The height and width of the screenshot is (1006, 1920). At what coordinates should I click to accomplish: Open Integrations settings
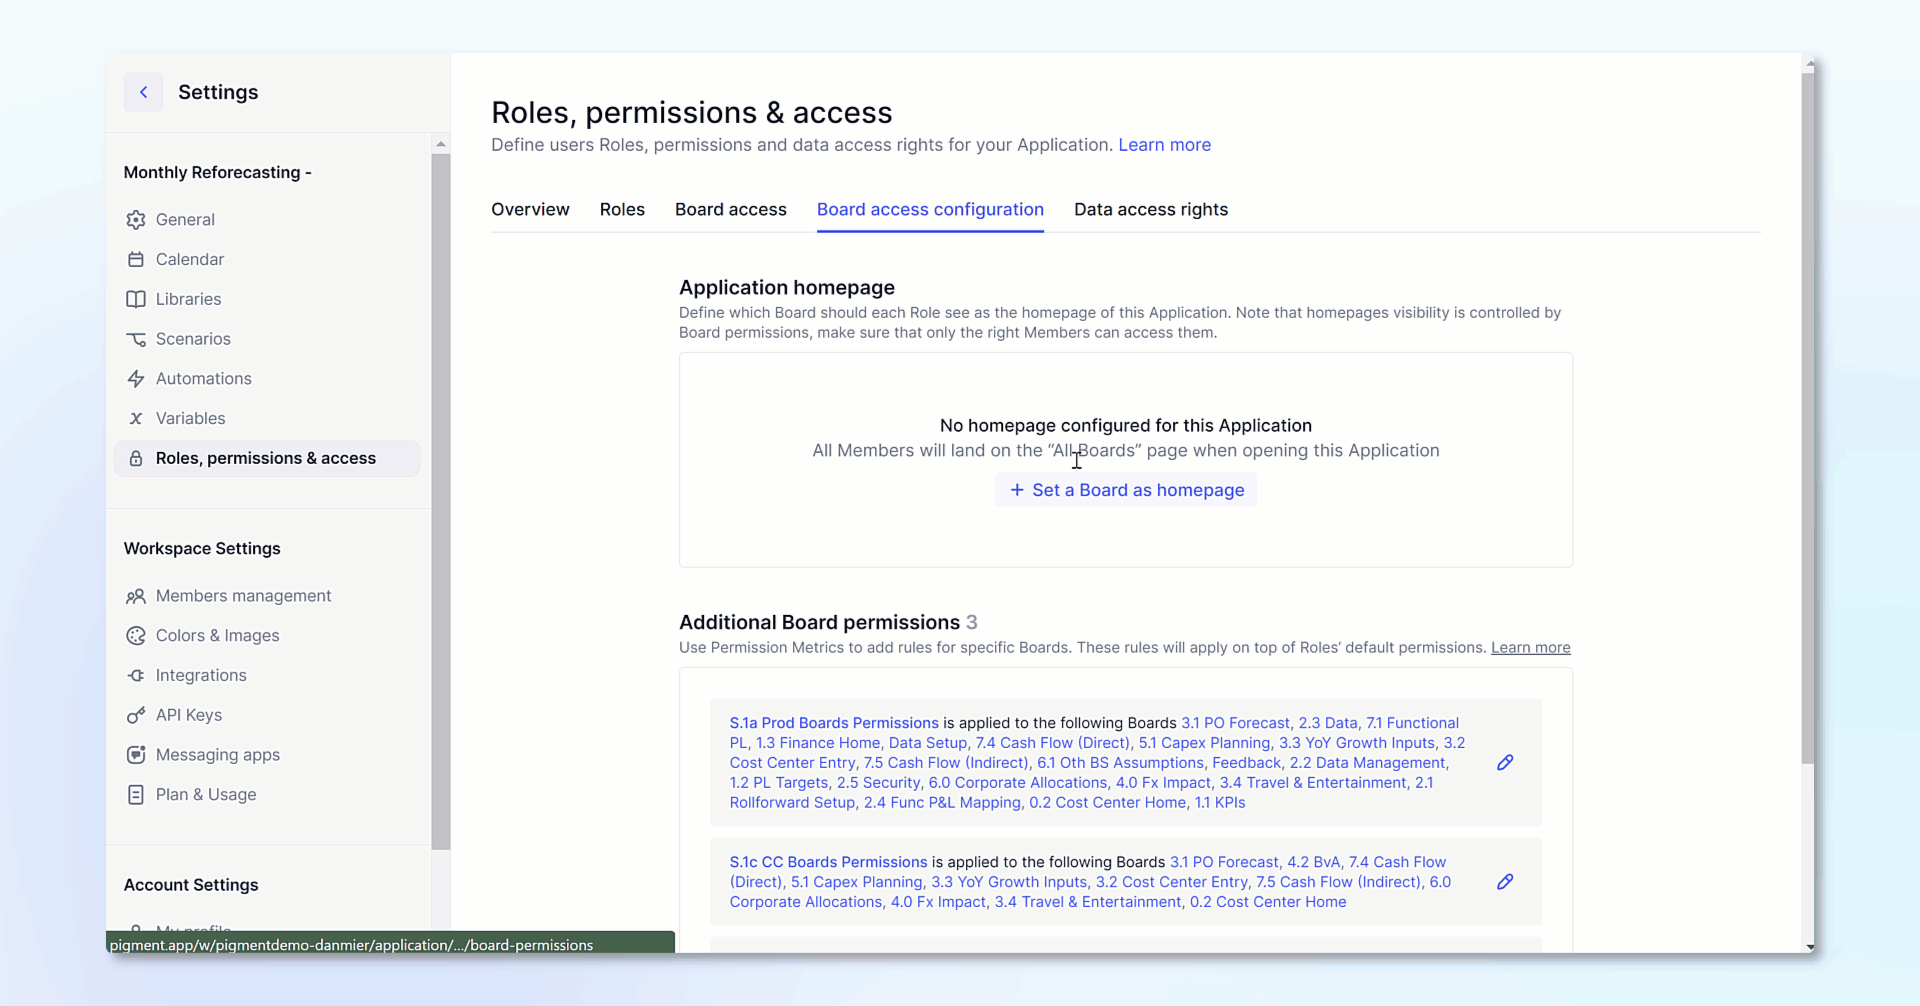pos(267,676)
